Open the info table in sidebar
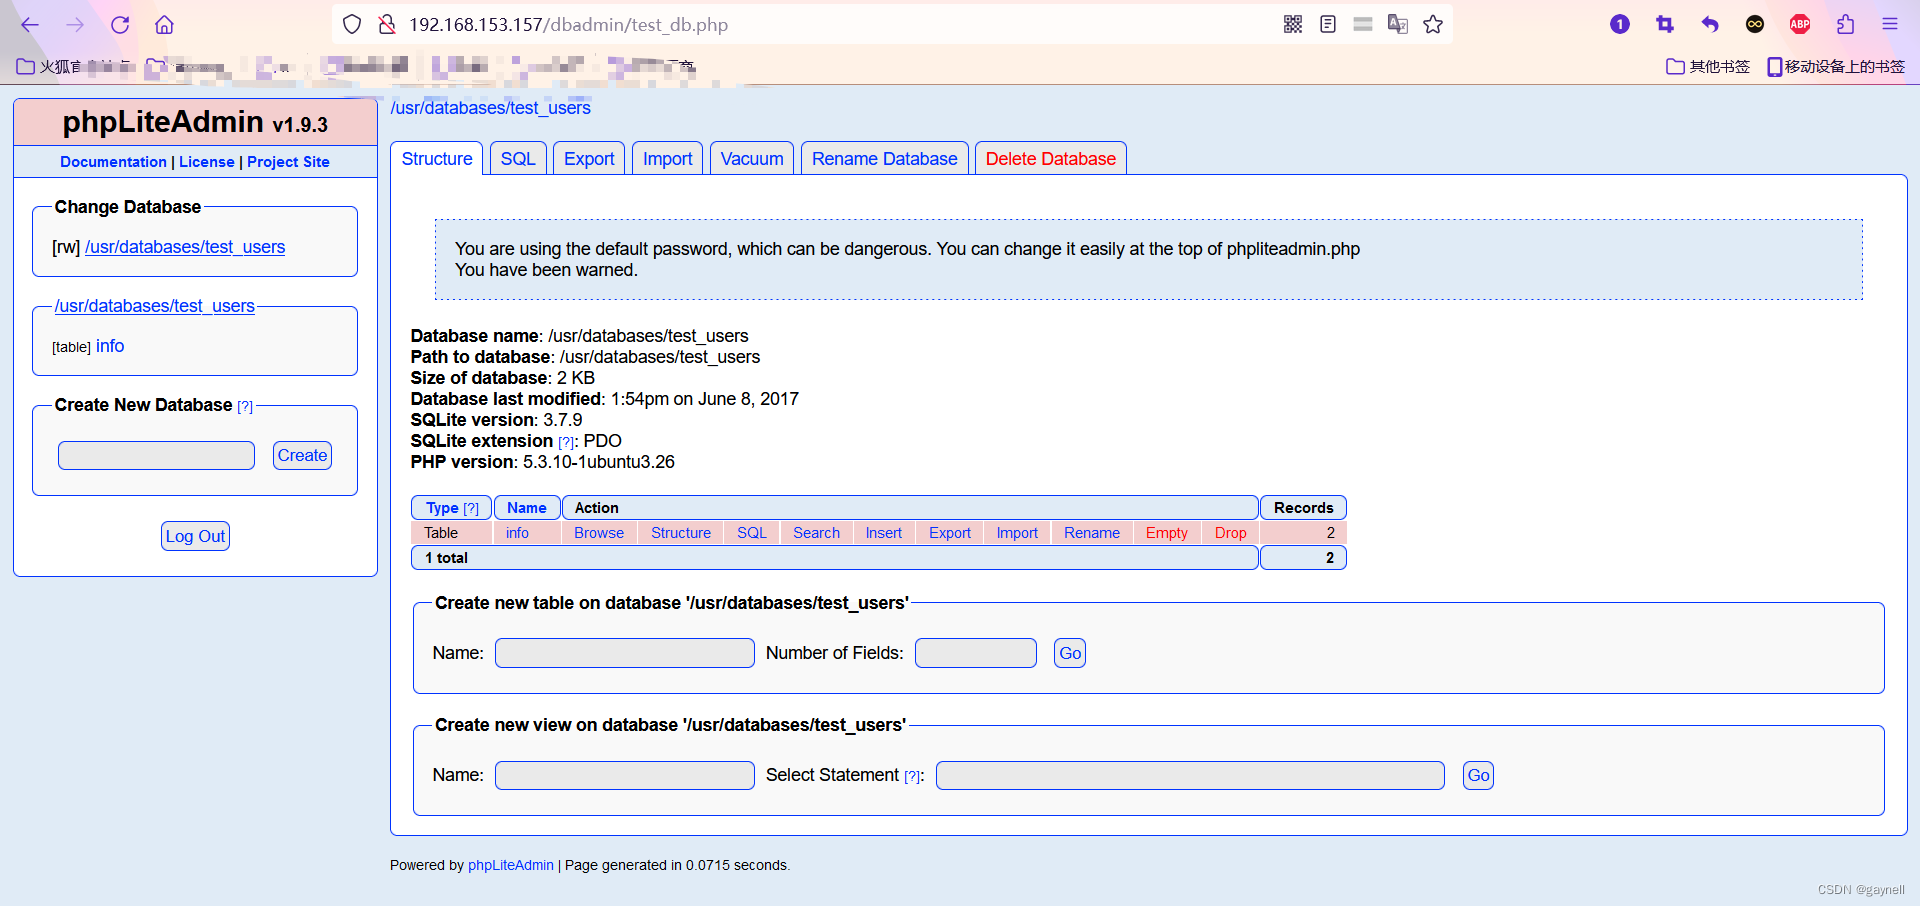The image size is (1920, 906). pyautogui.click(x=110, y=346)
